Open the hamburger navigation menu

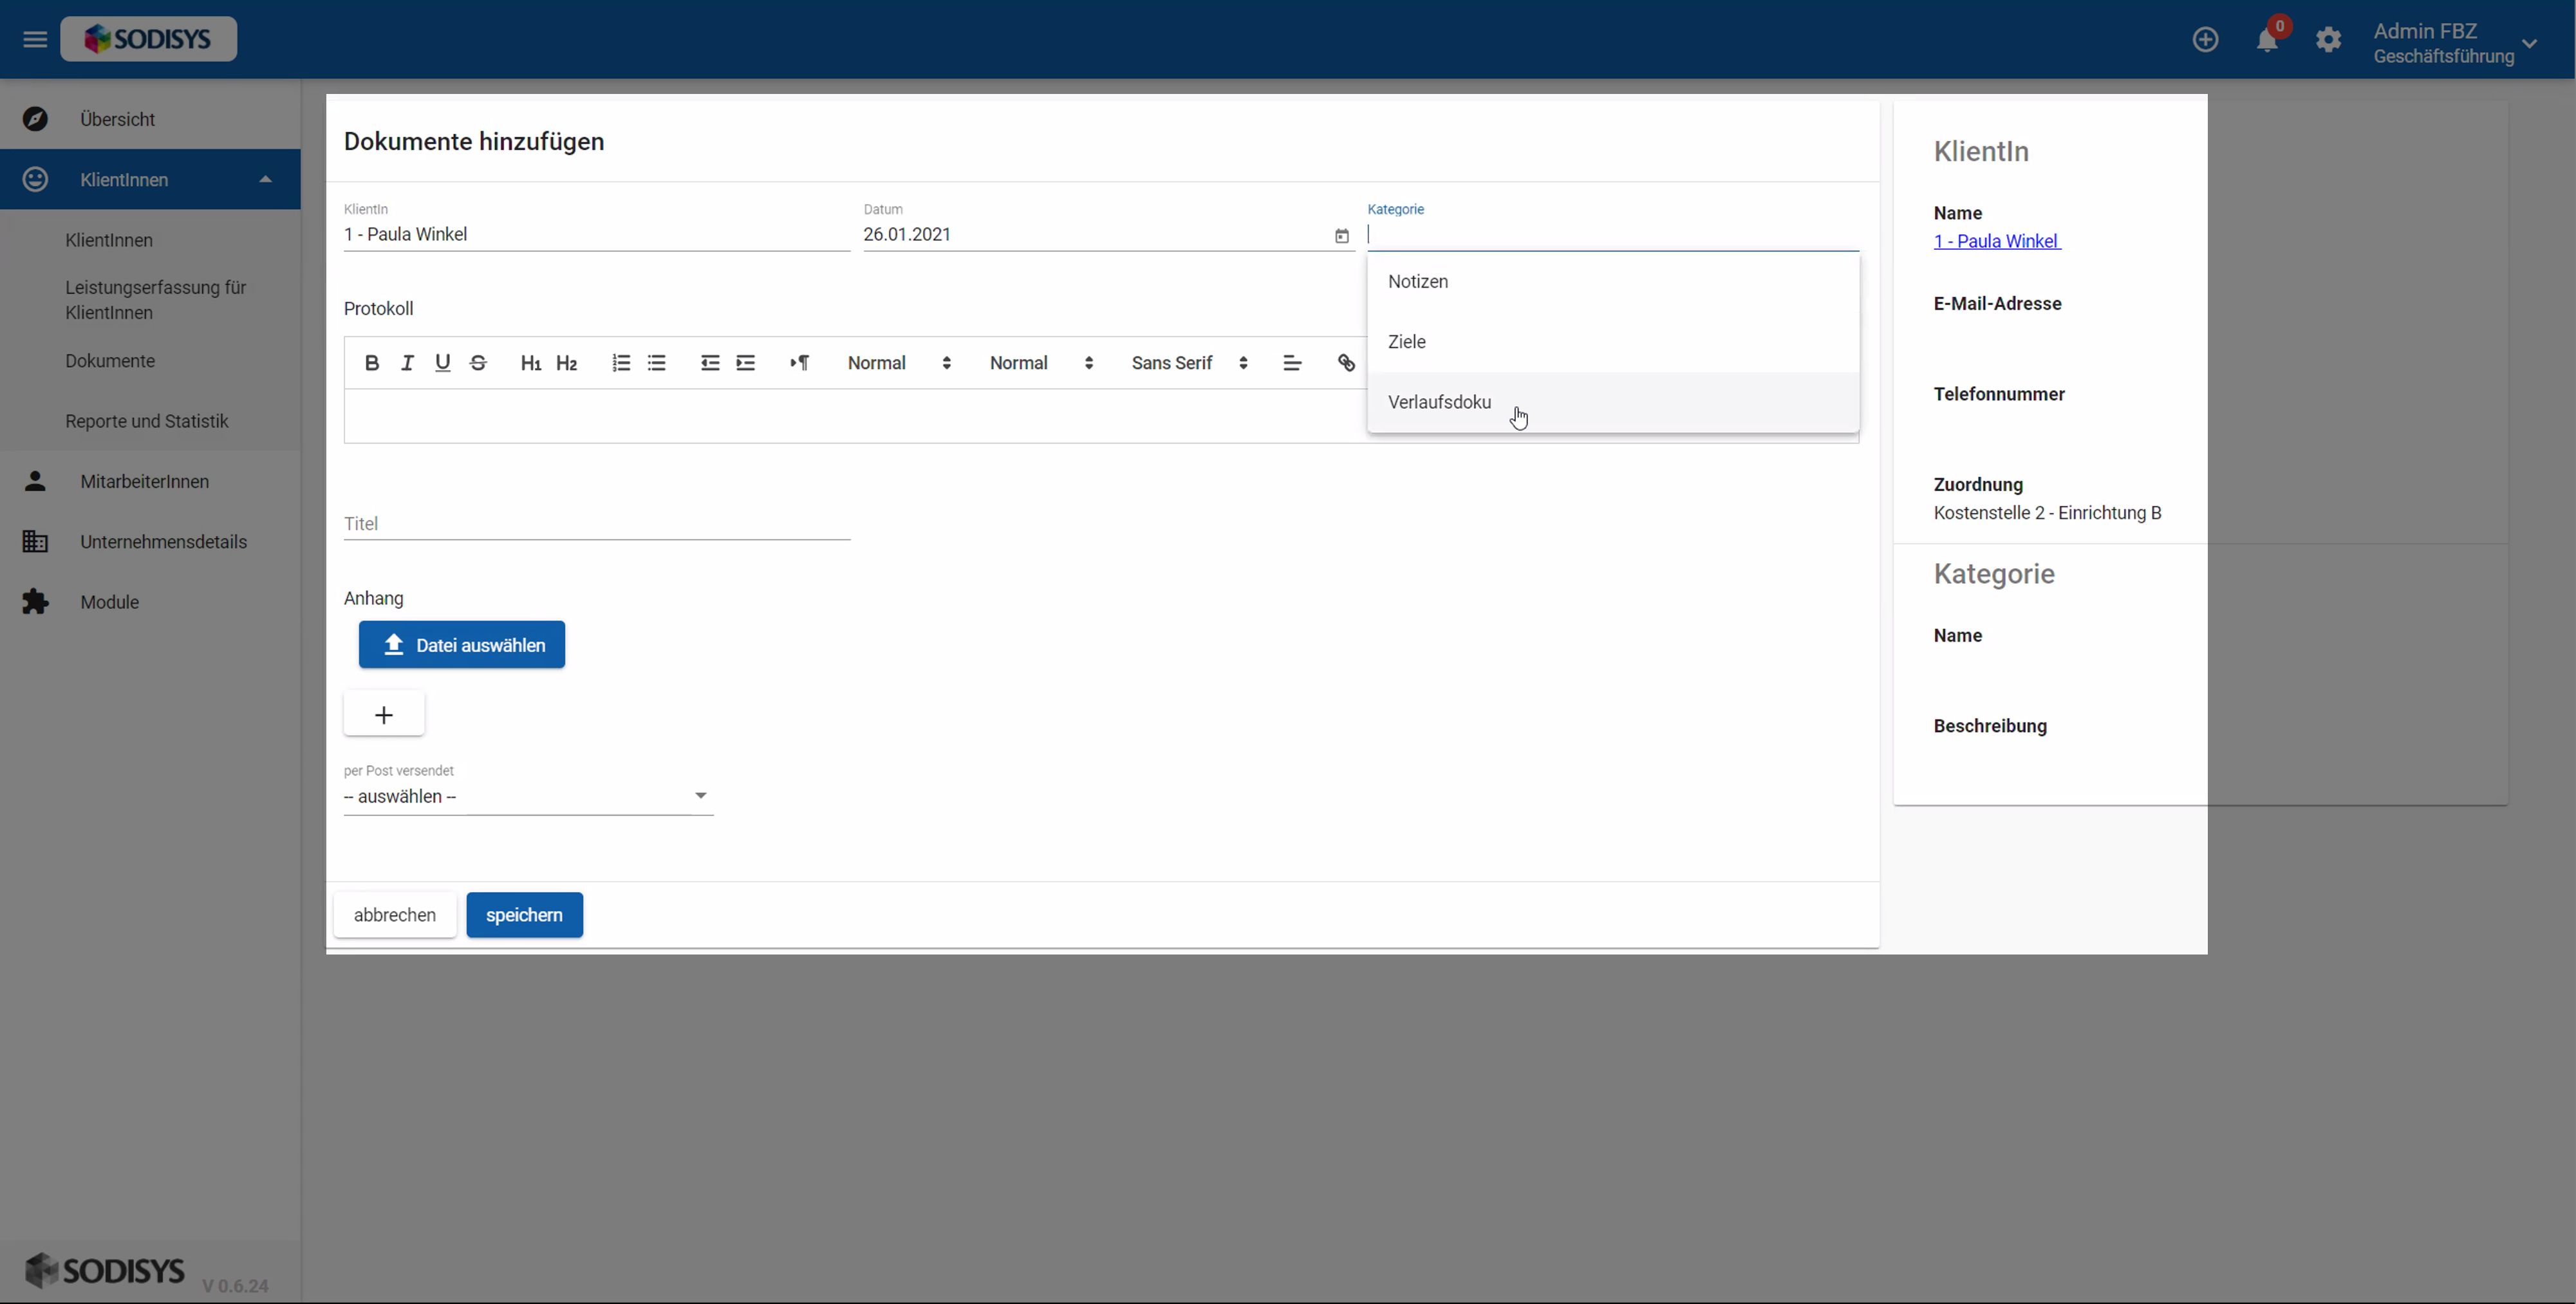pyautogui.click(x=35, y=39)
